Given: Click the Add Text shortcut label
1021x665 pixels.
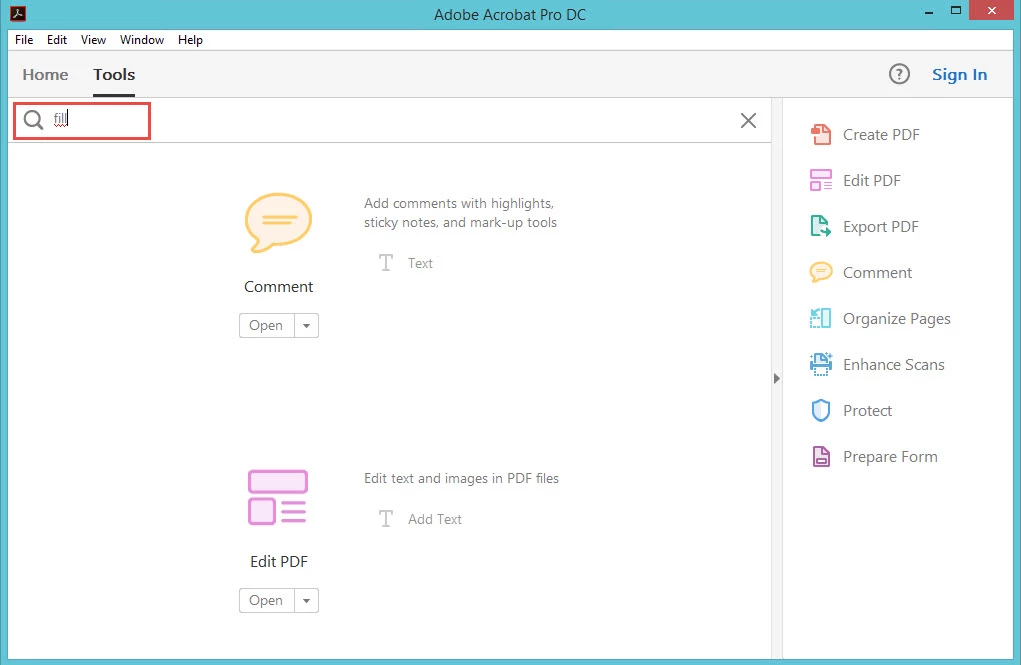Looking at the screenshot, I should [x=434, y=519].
